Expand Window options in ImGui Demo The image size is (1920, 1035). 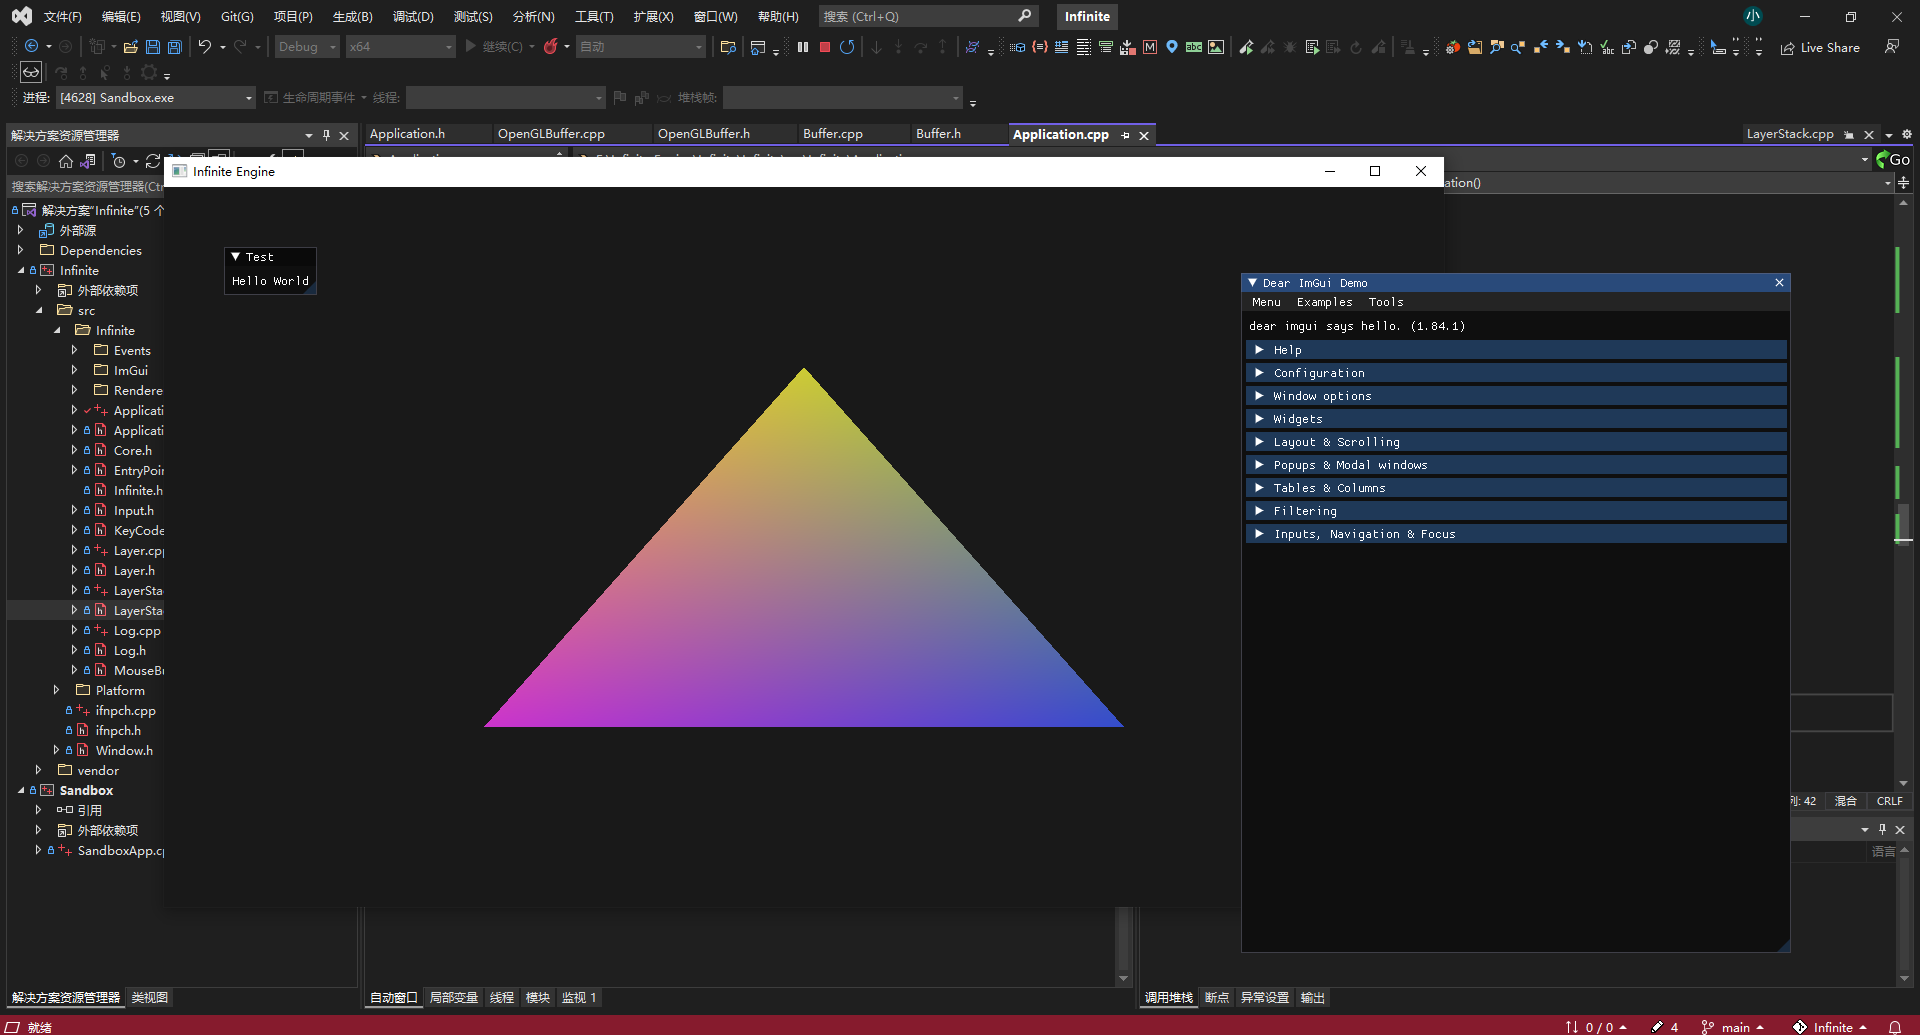coord(1516,396)
